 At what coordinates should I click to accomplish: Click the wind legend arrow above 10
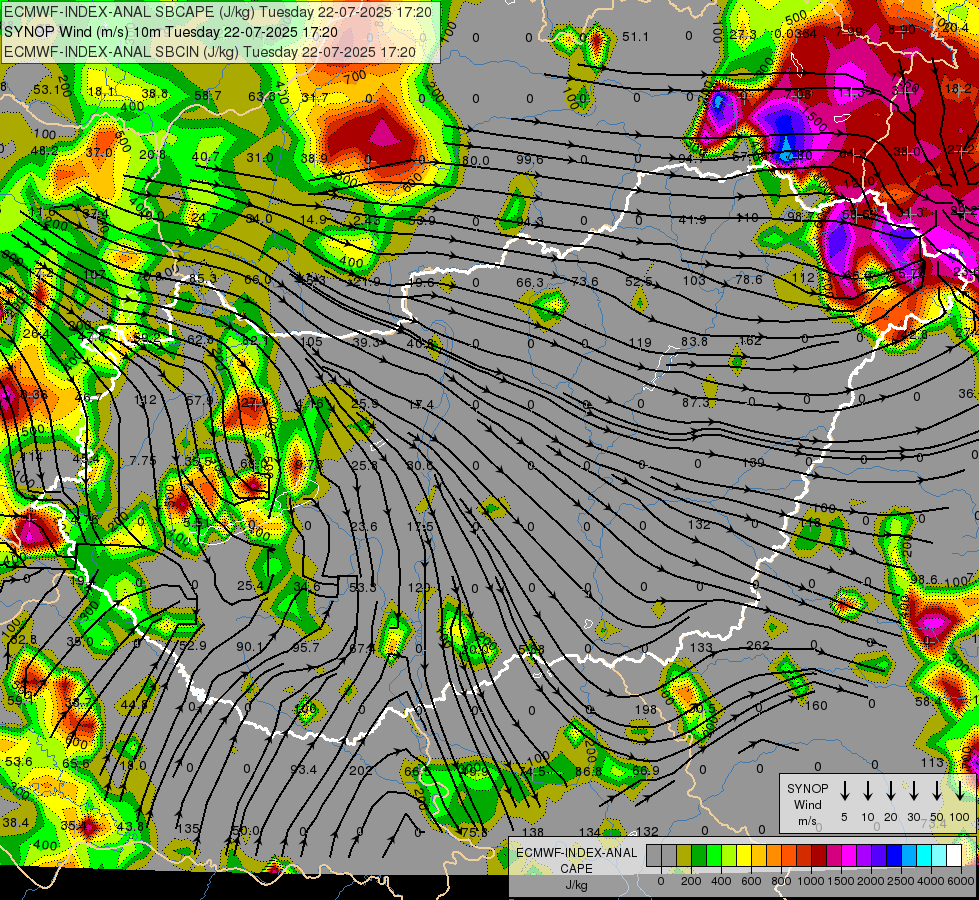pyautogui.click(x=867, y=791)
